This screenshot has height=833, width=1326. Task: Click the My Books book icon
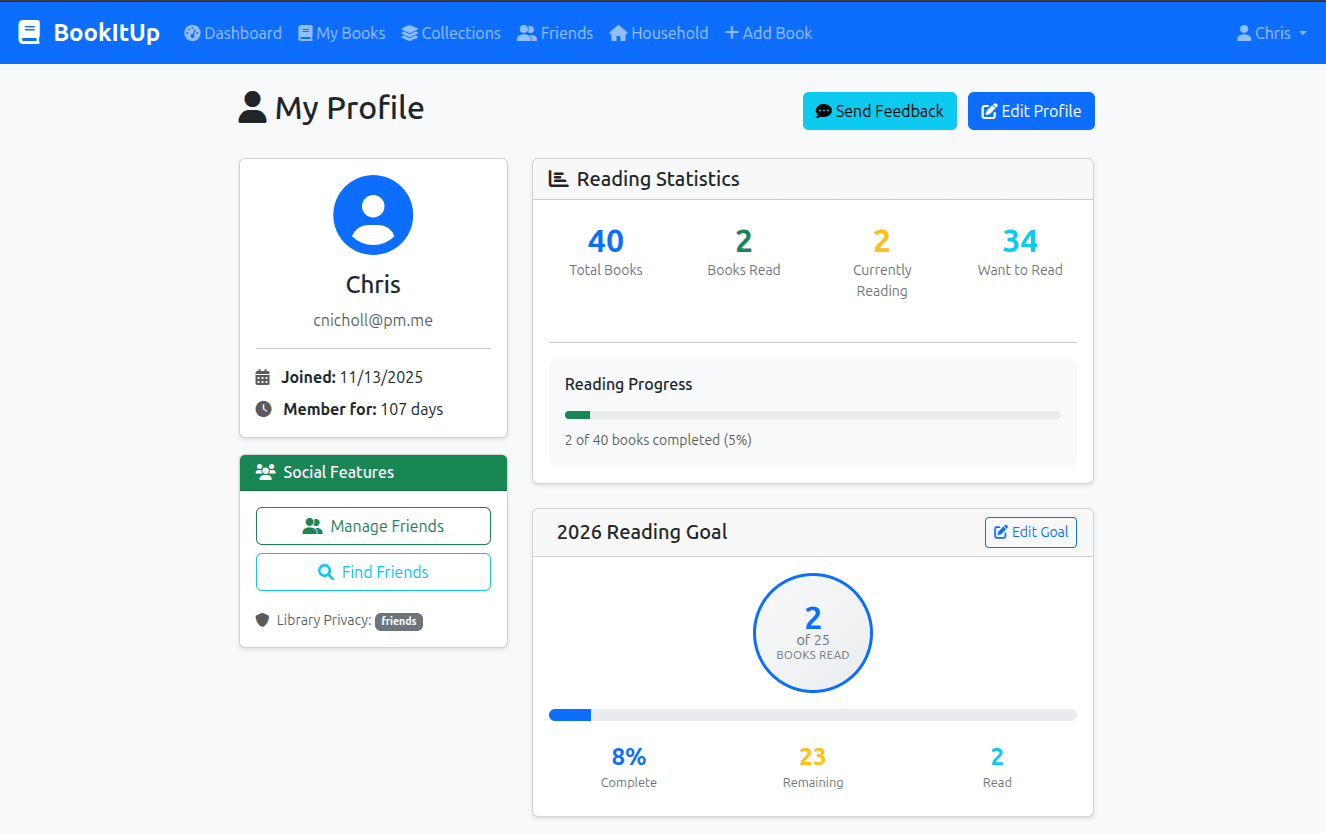305,33
